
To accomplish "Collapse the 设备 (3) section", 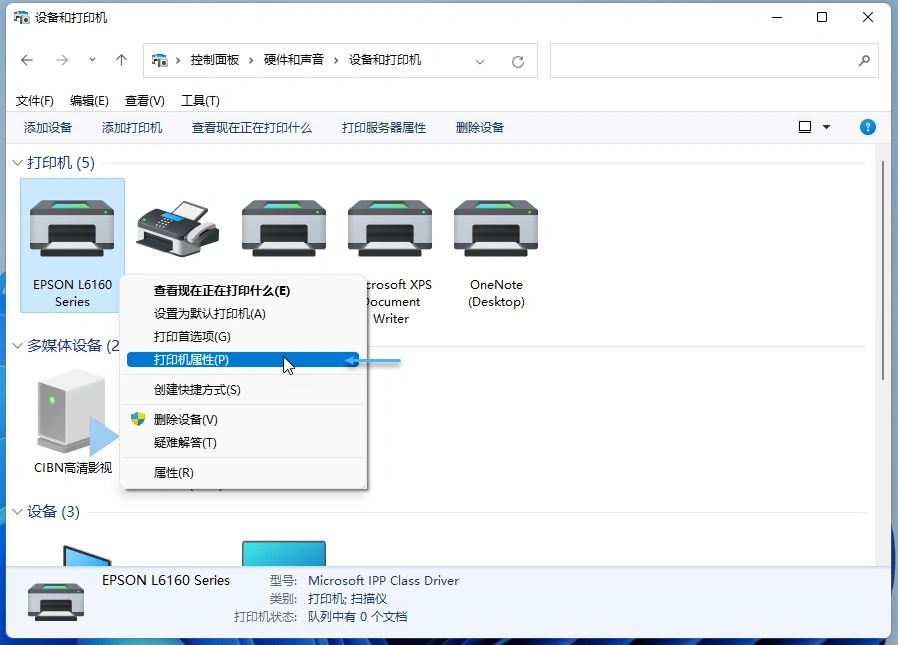I will coord(16,512).
